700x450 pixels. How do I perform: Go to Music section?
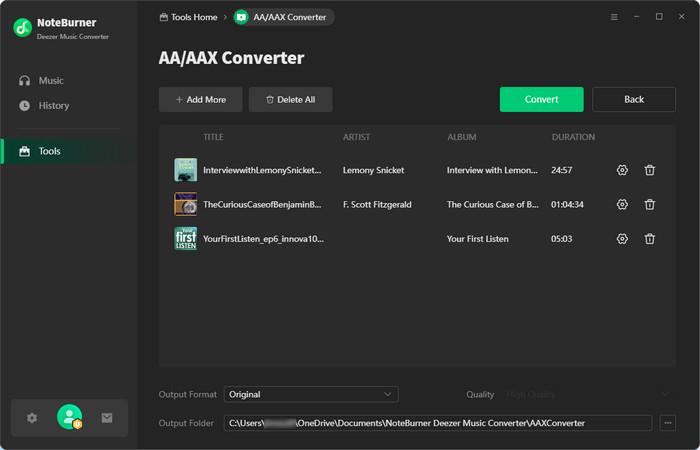(x=42, y=81)
